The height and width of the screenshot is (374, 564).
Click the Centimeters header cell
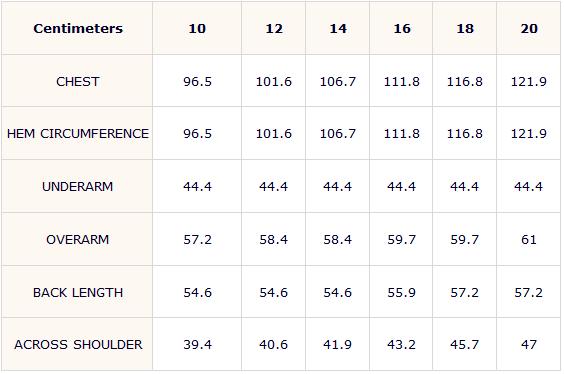[78, 28]
